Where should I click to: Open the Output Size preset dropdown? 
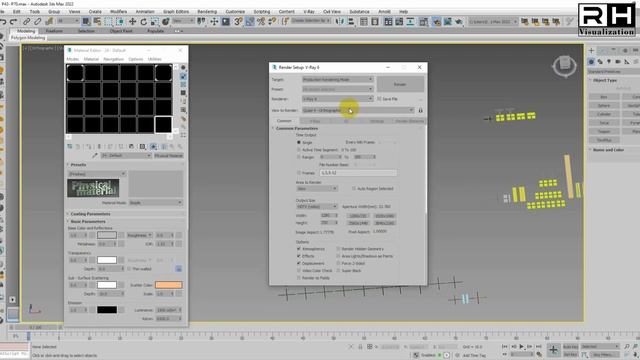317,207
